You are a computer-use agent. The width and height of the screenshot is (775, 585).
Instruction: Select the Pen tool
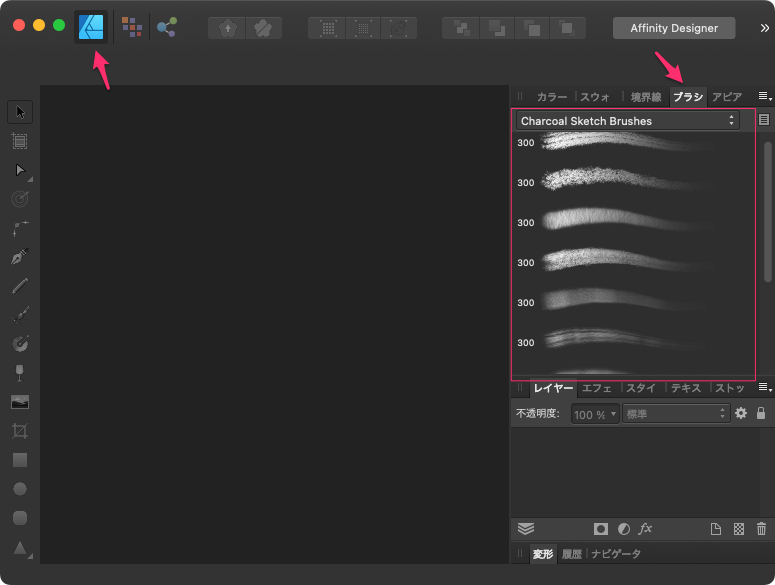(x=20, y=257)
